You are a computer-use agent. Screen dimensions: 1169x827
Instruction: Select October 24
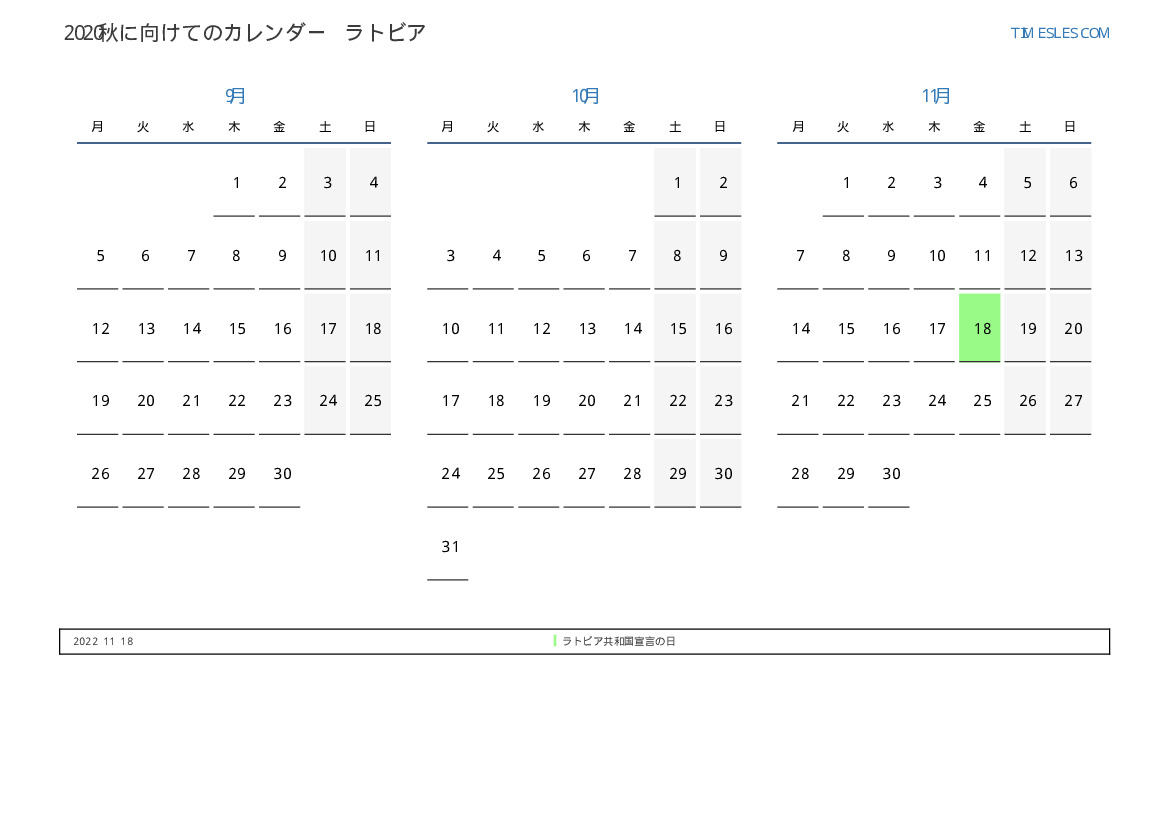pyautogui.click(x=448, y=474)
